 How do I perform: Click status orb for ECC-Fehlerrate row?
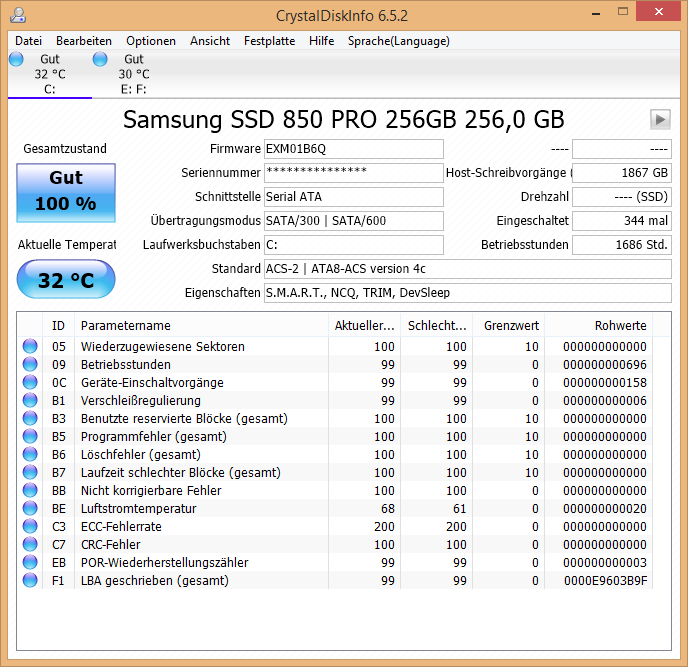[30, 526]
